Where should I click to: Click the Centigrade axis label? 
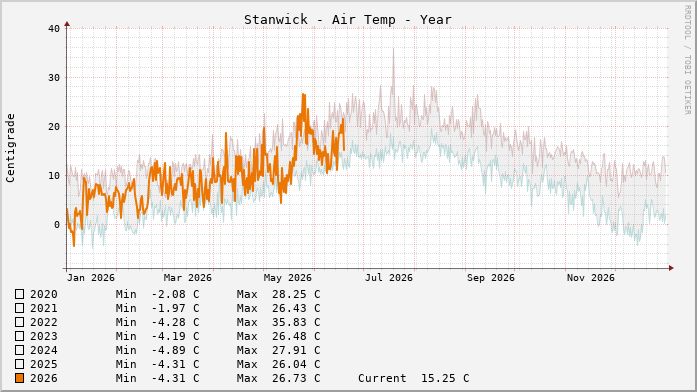point(10,148)
